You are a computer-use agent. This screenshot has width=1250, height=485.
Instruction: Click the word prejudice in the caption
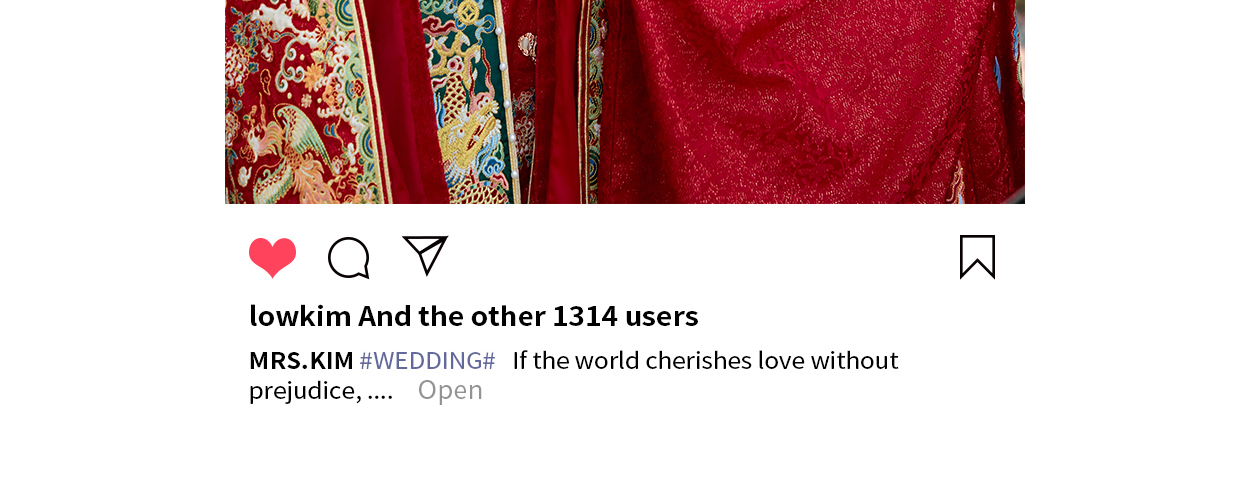click(301, 391)
